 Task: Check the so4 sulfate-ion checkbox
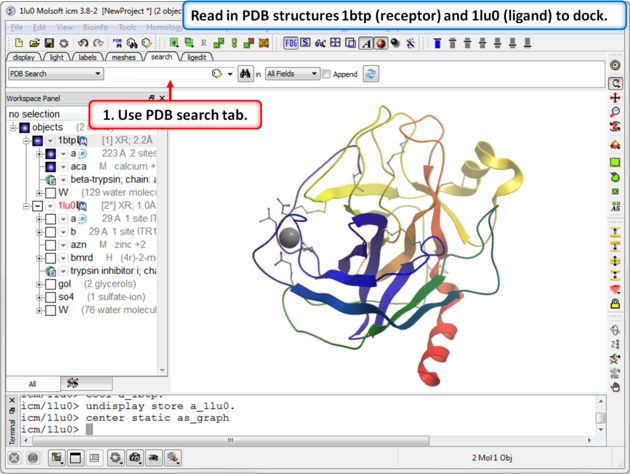(50, 297)
